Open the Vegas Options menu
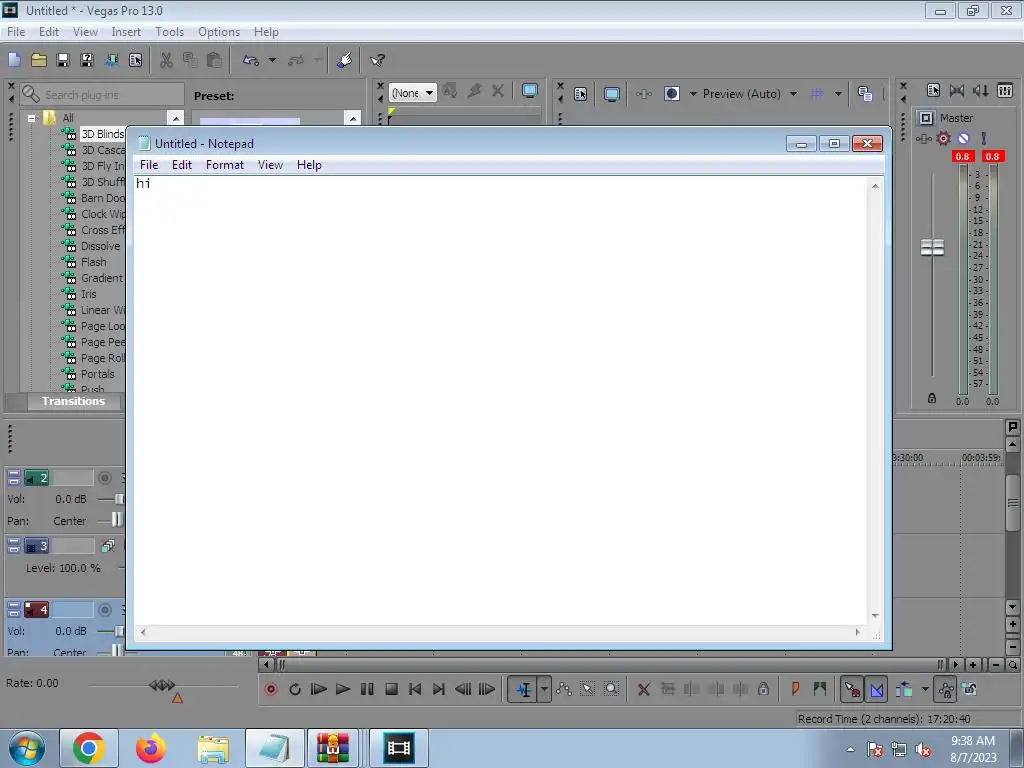The width and height of the screenshot is (1024, 768). (x=219, y=32)
